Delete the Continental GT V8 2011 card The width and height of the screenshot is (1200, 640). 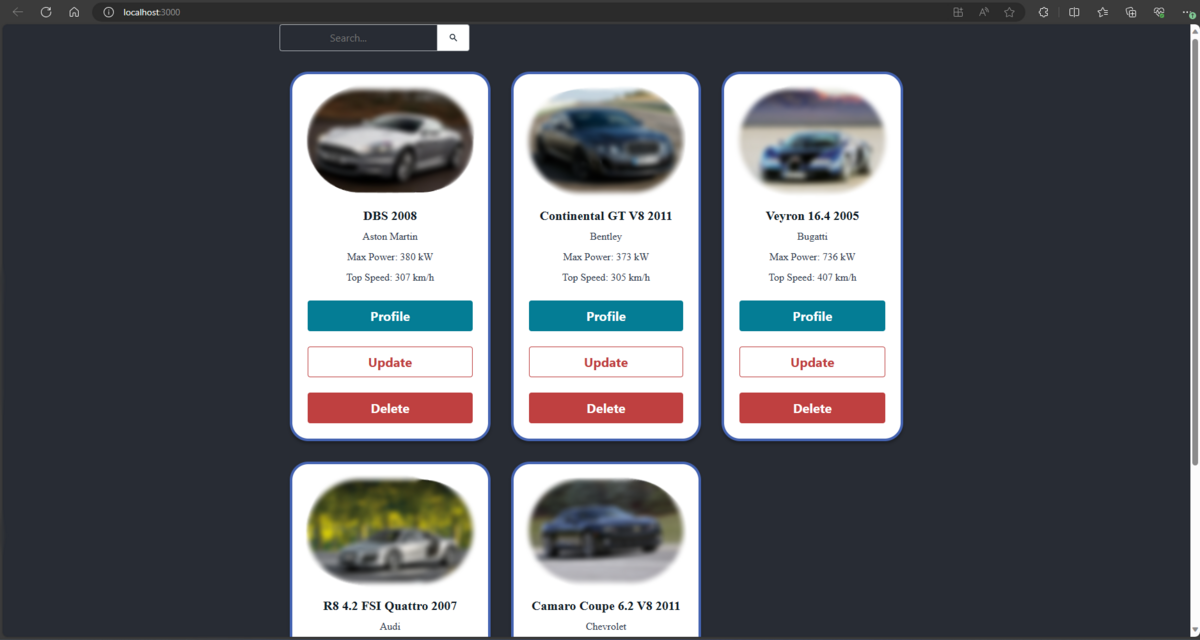click(606, 408)
